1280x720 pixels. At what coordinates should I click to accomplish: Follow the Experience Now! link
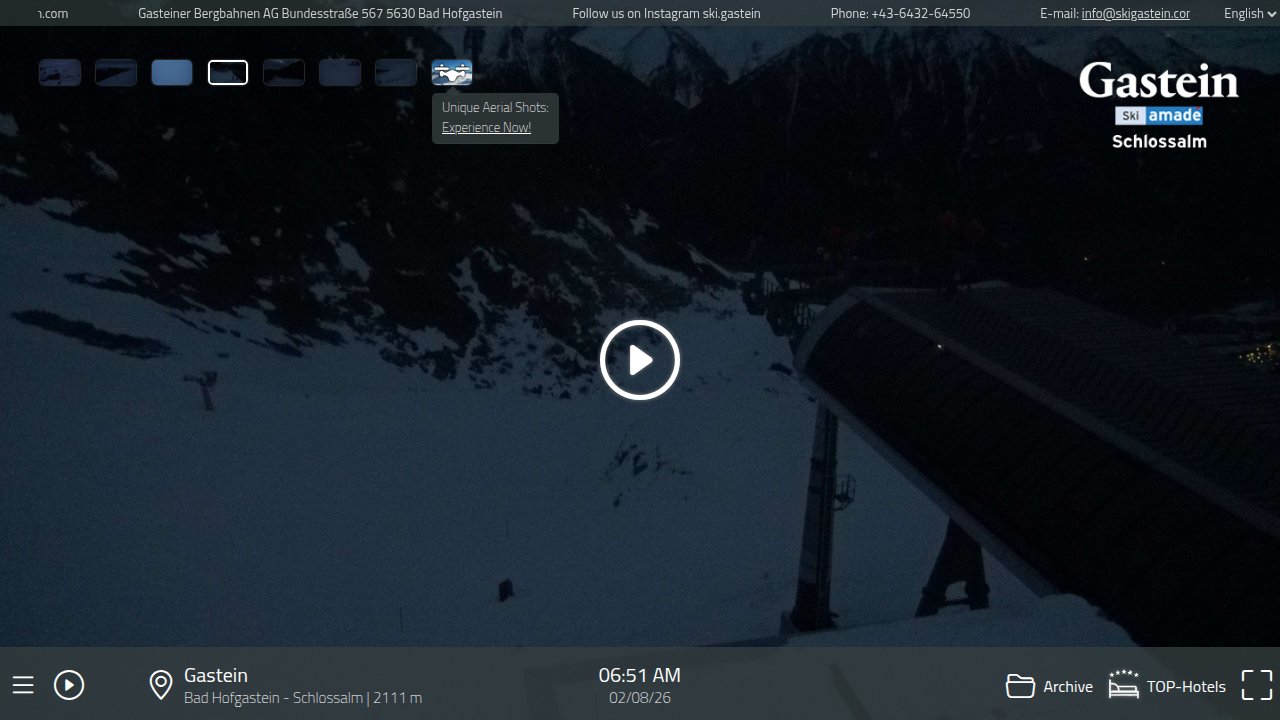pos(486,127)
